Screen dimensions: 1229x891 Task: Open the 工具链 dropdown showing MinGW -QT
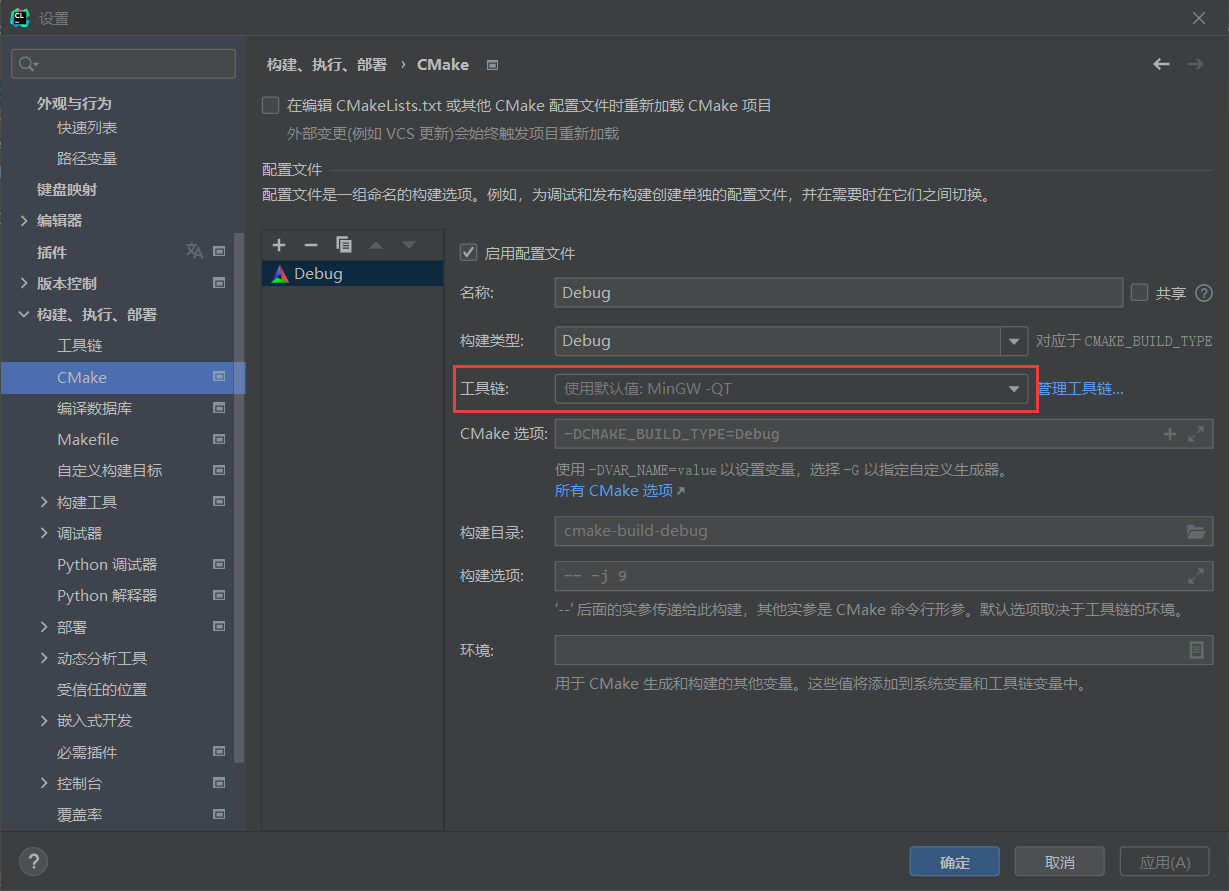pyautogui.click(x=1013, y=388)
